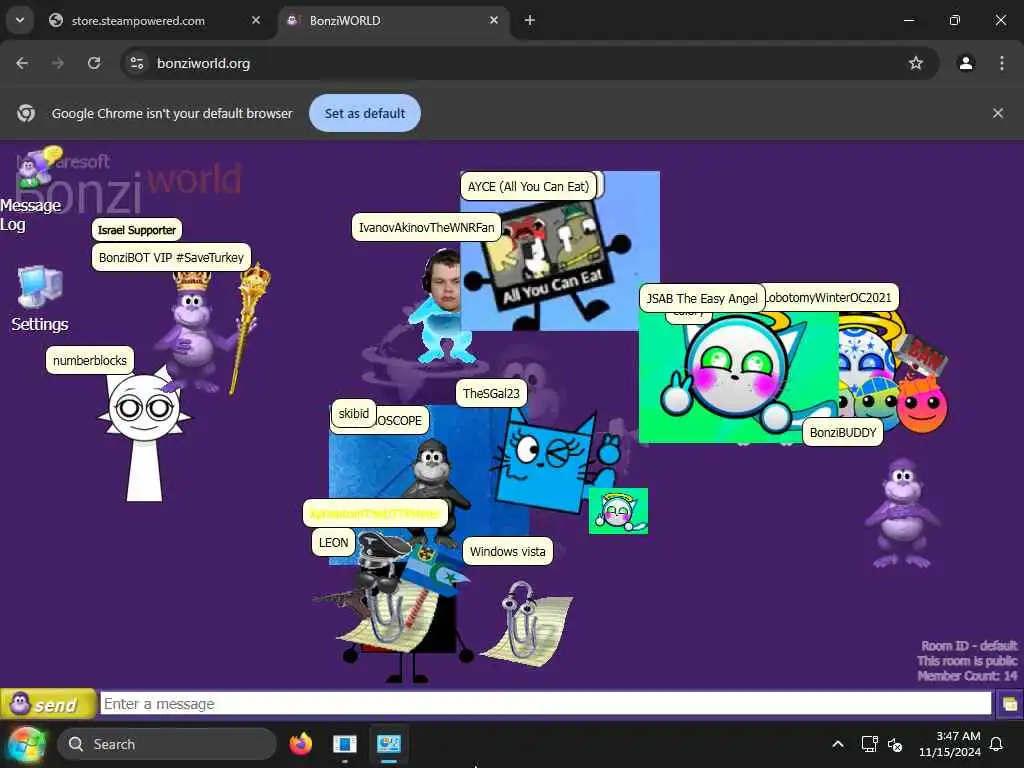Open the Chrome three-dot menu
This screenshot has height=768, width=1024.
[x=1002, y=63]
